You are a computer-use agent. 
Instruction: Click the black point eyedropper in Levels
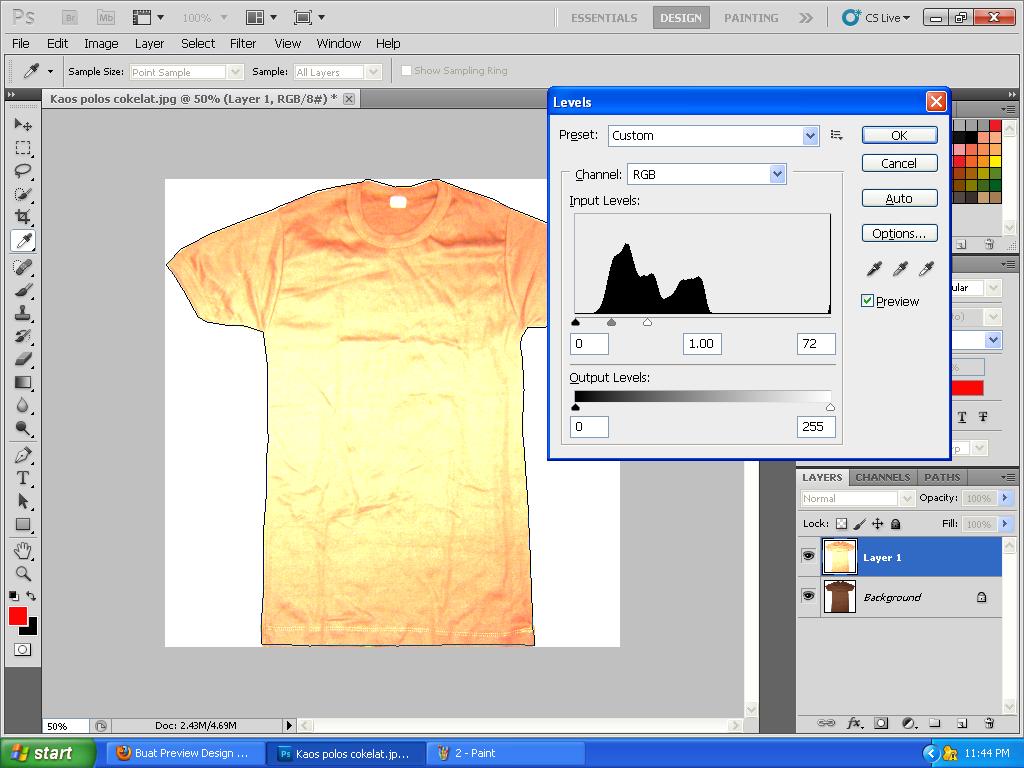pos(874,268)
